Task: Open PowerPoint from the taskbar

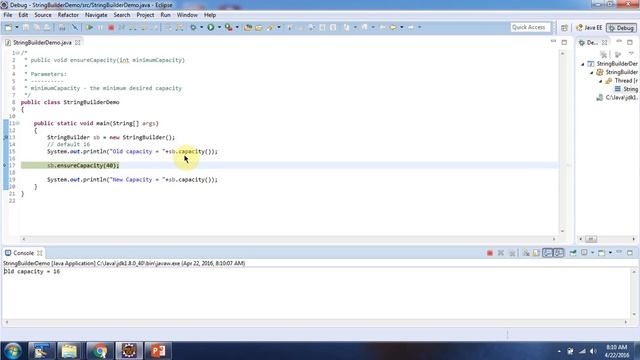Action: coord(158,351)
